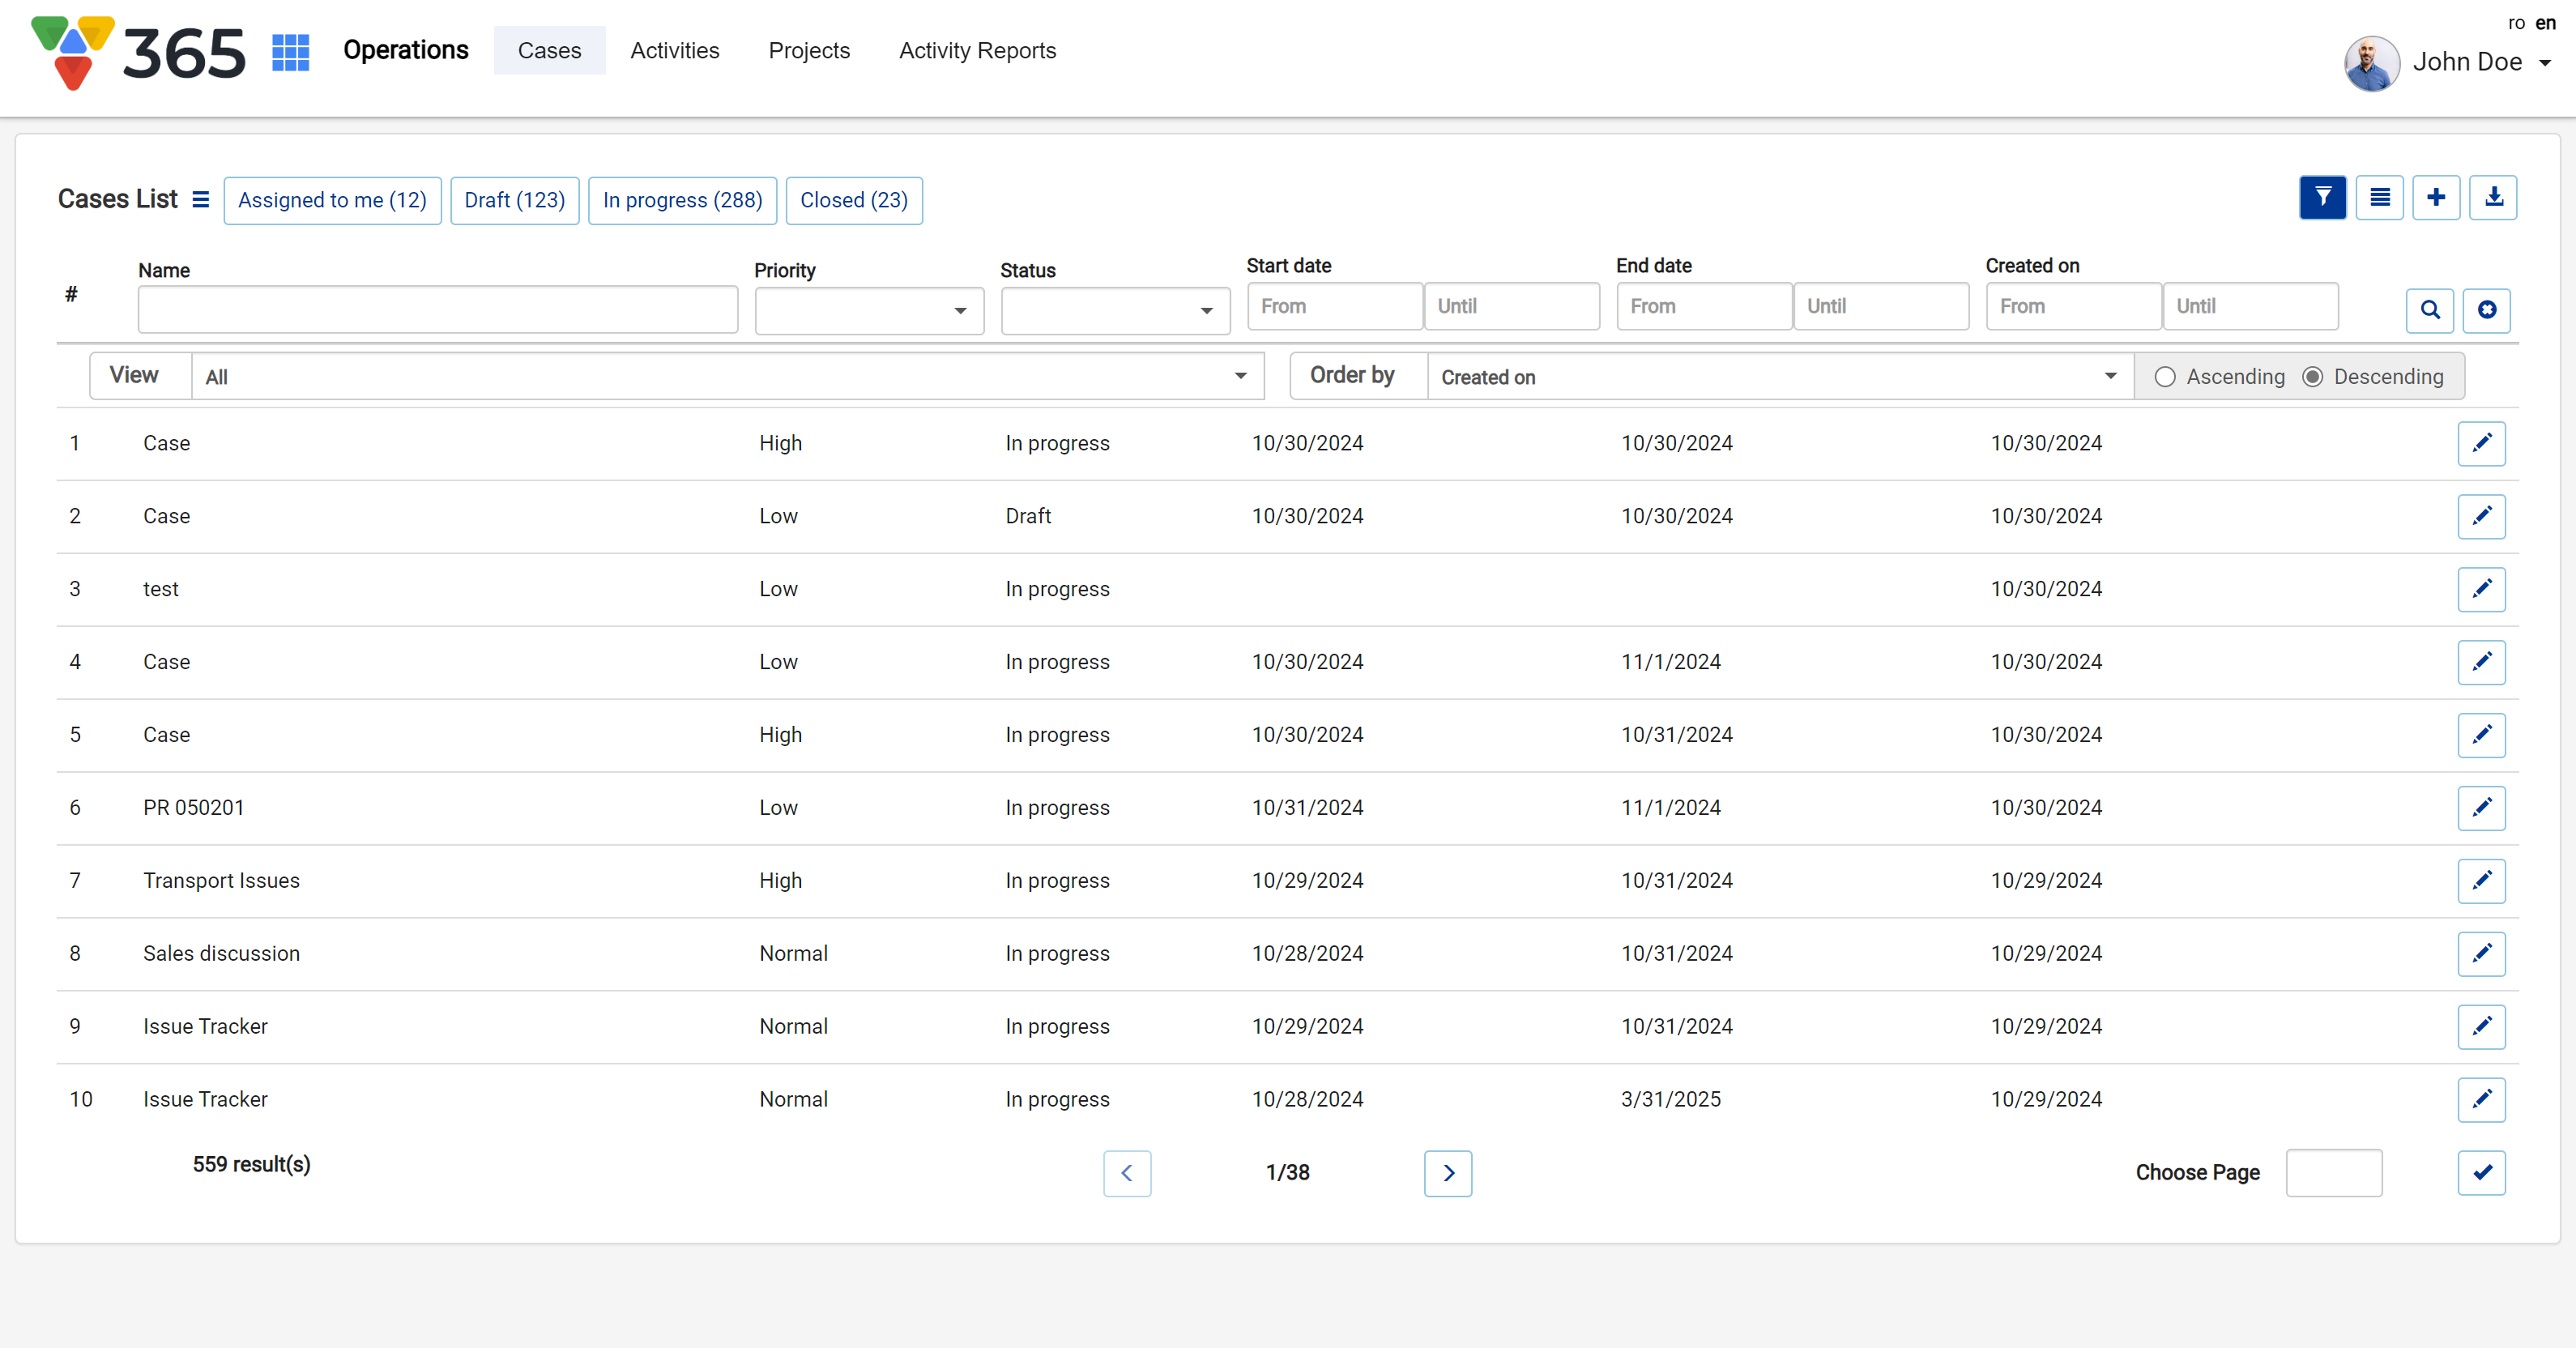Click the magnifier search filter icon
Image resolution: width=2576 pixels, height=1348 pixels.
[x=2429, y=310]
